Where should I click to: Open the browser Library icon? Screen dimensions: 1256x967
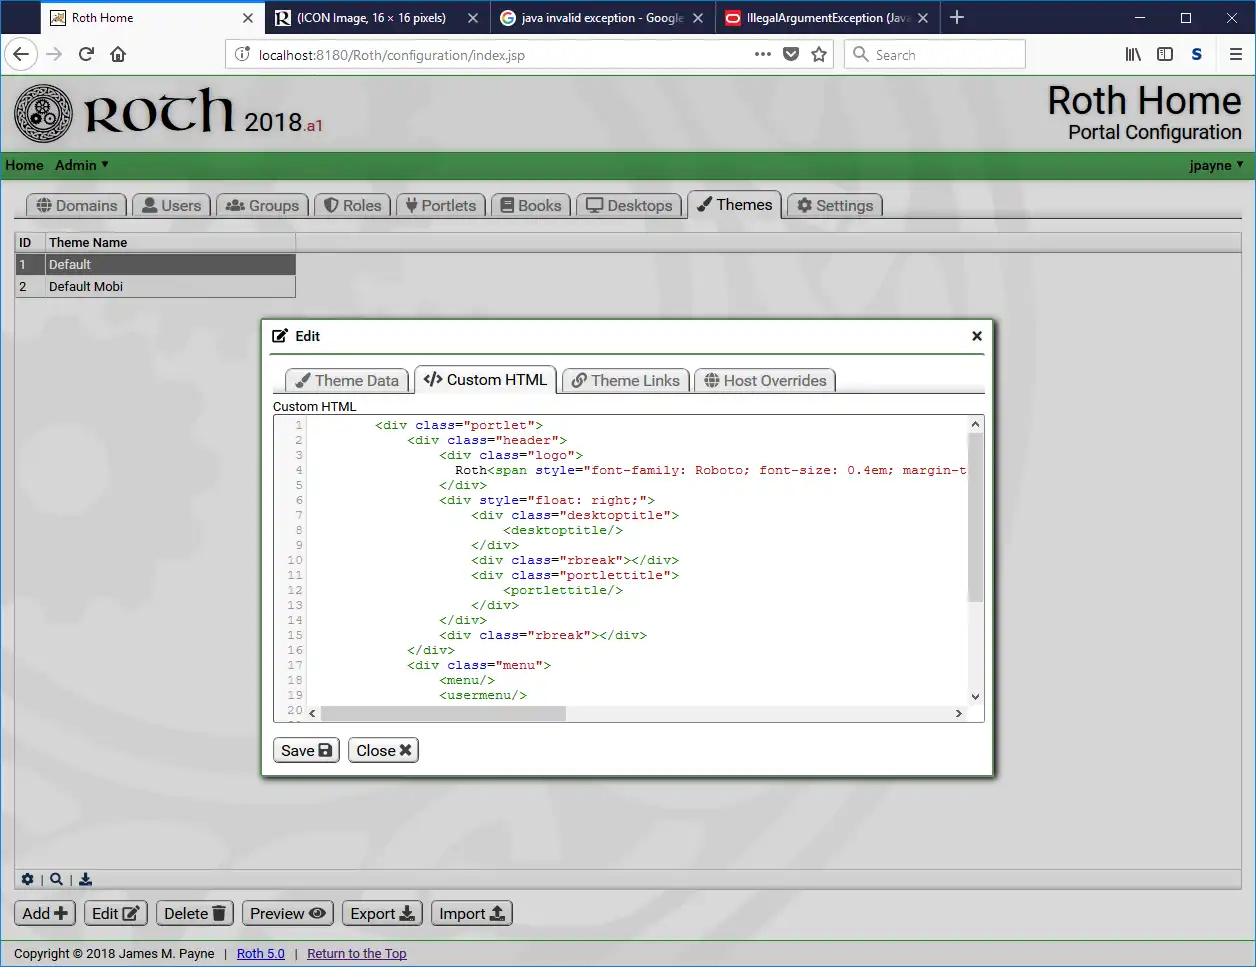[x=1133, y=55]
